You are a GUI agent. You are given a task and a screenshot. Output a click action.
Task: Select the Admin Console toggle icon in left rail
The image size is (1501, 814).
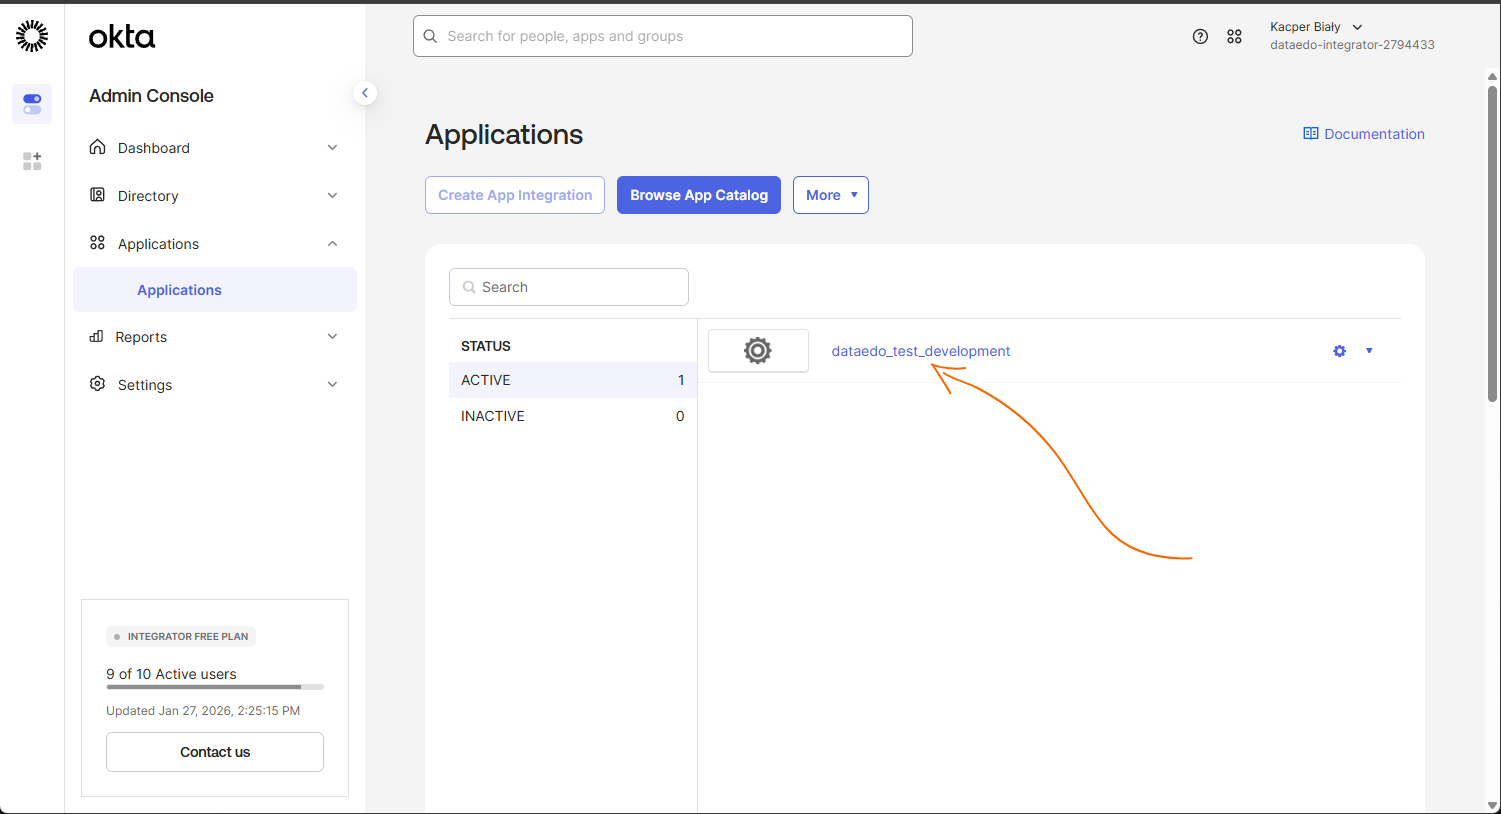click(32, 104)
